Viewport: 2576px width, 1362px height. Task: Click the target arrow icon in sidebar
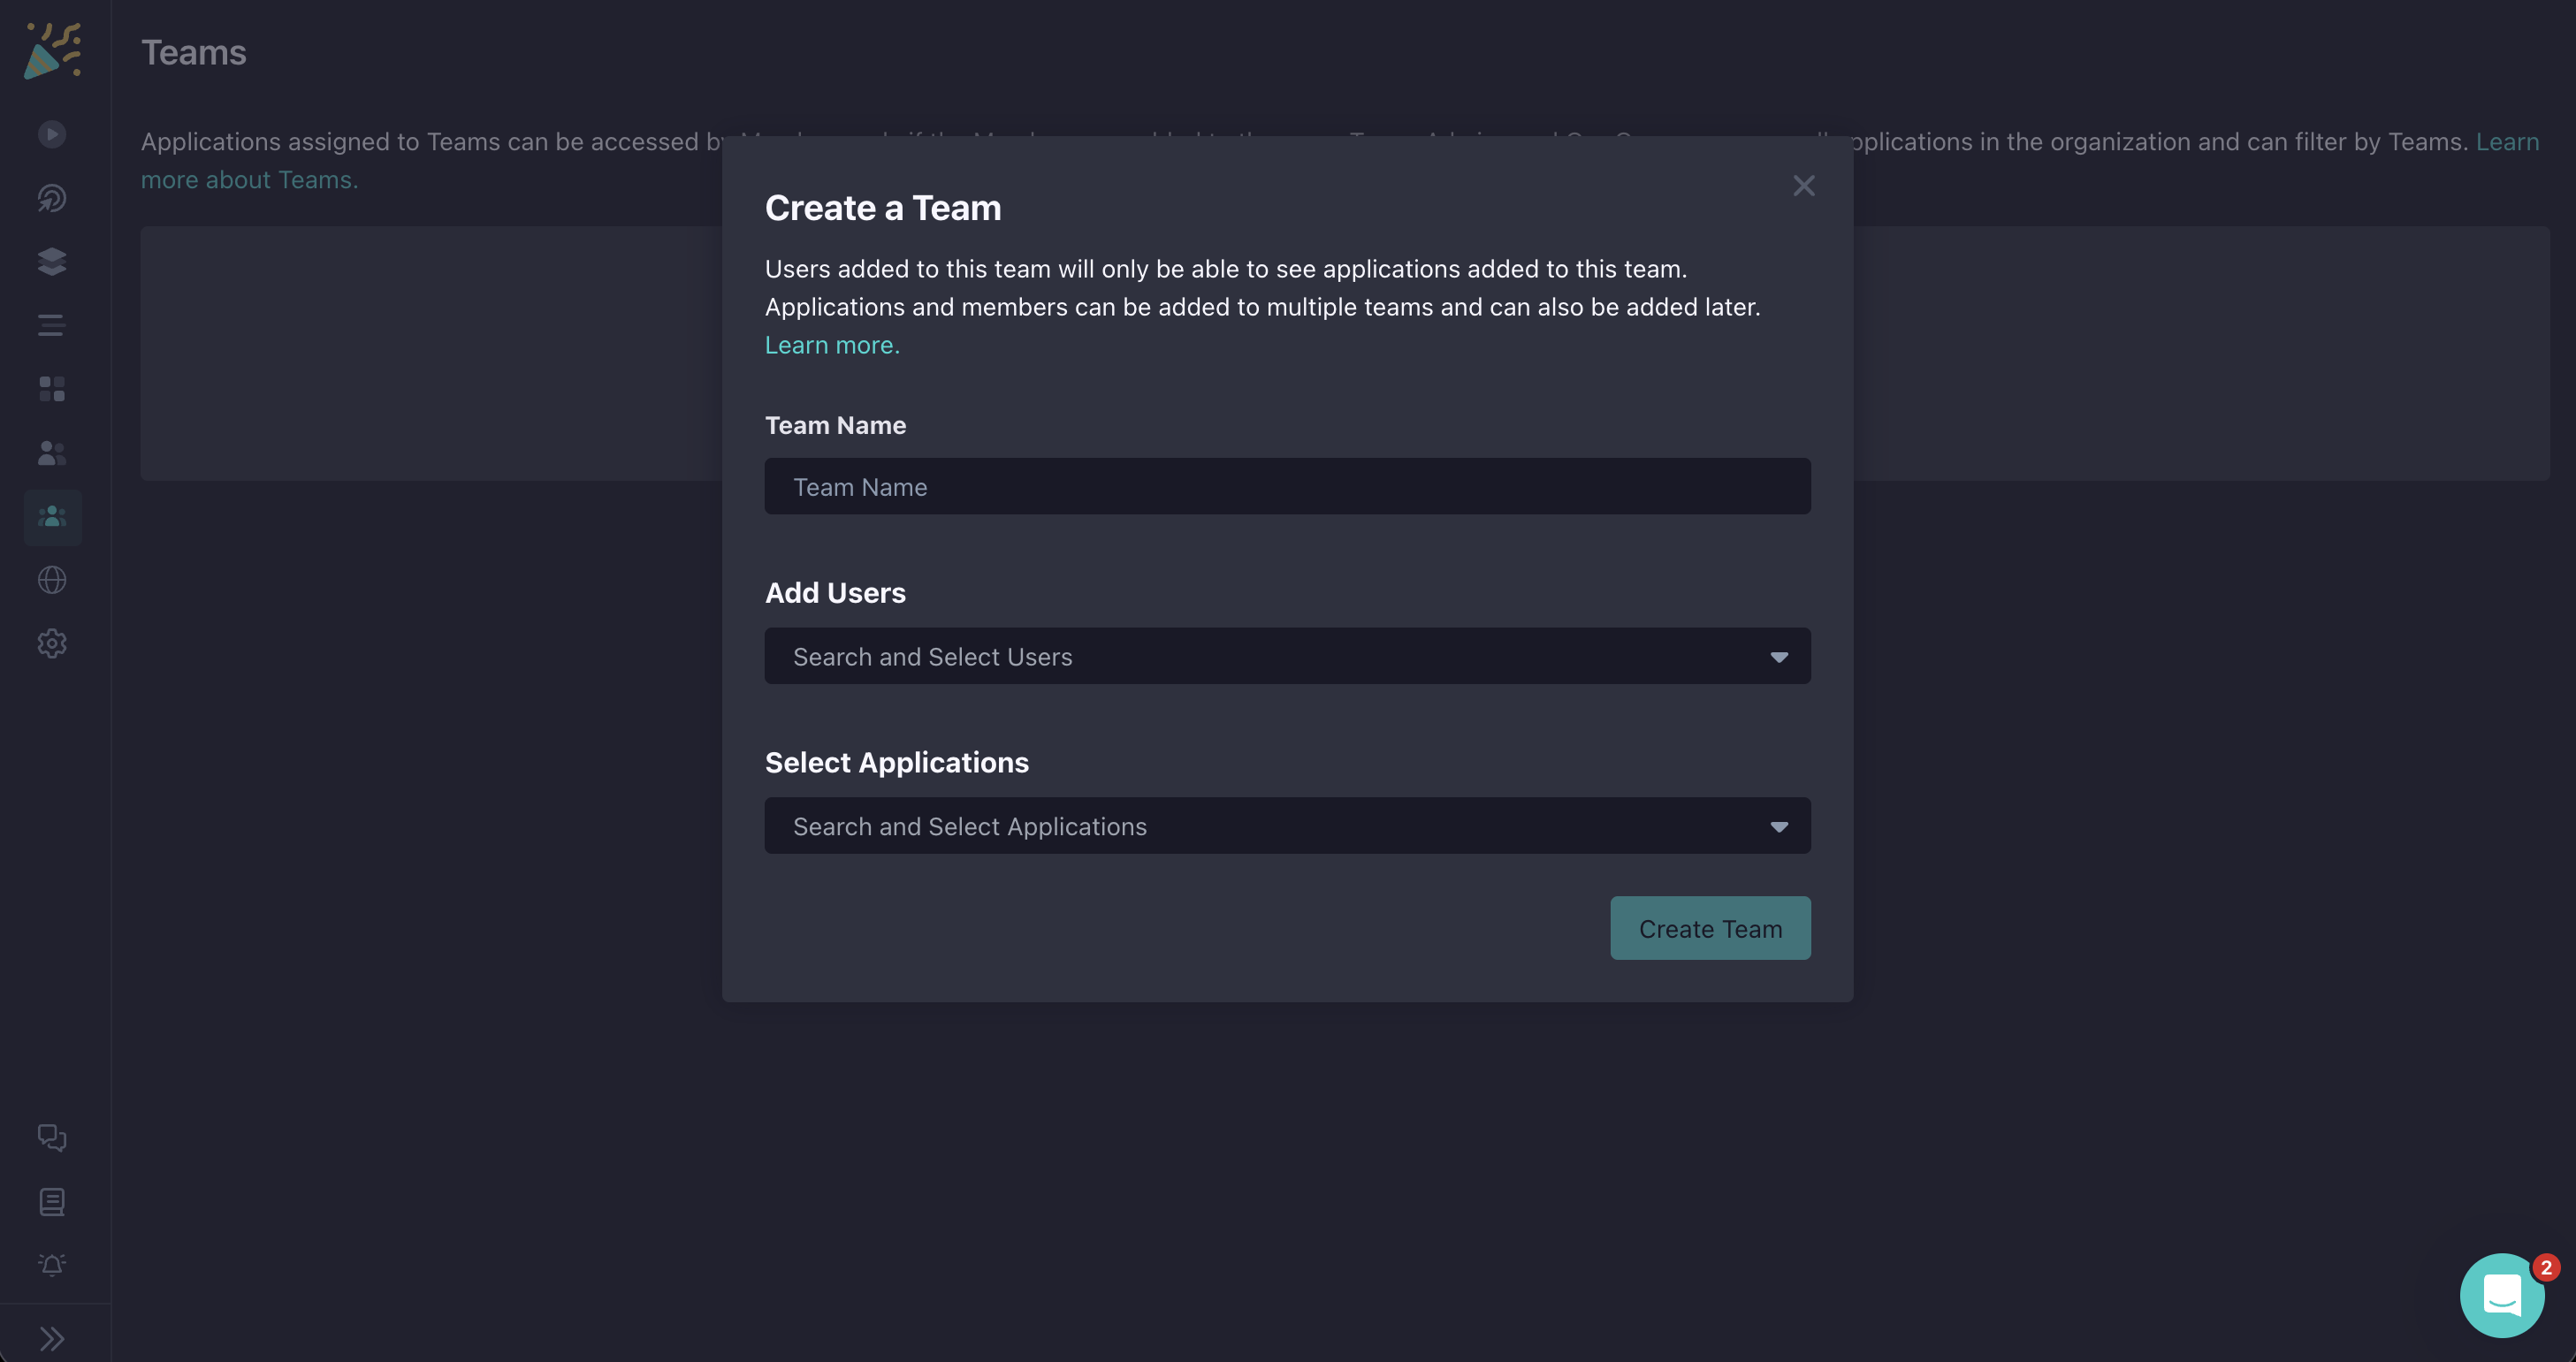click(51, 197)
